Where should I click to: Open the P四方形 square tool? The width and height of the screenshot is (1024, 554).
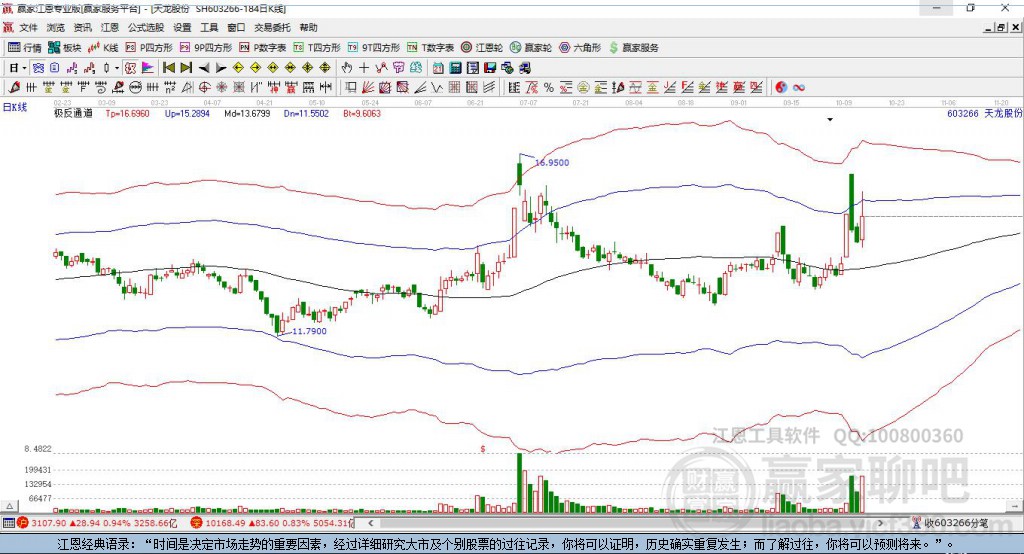coord(149,48)
